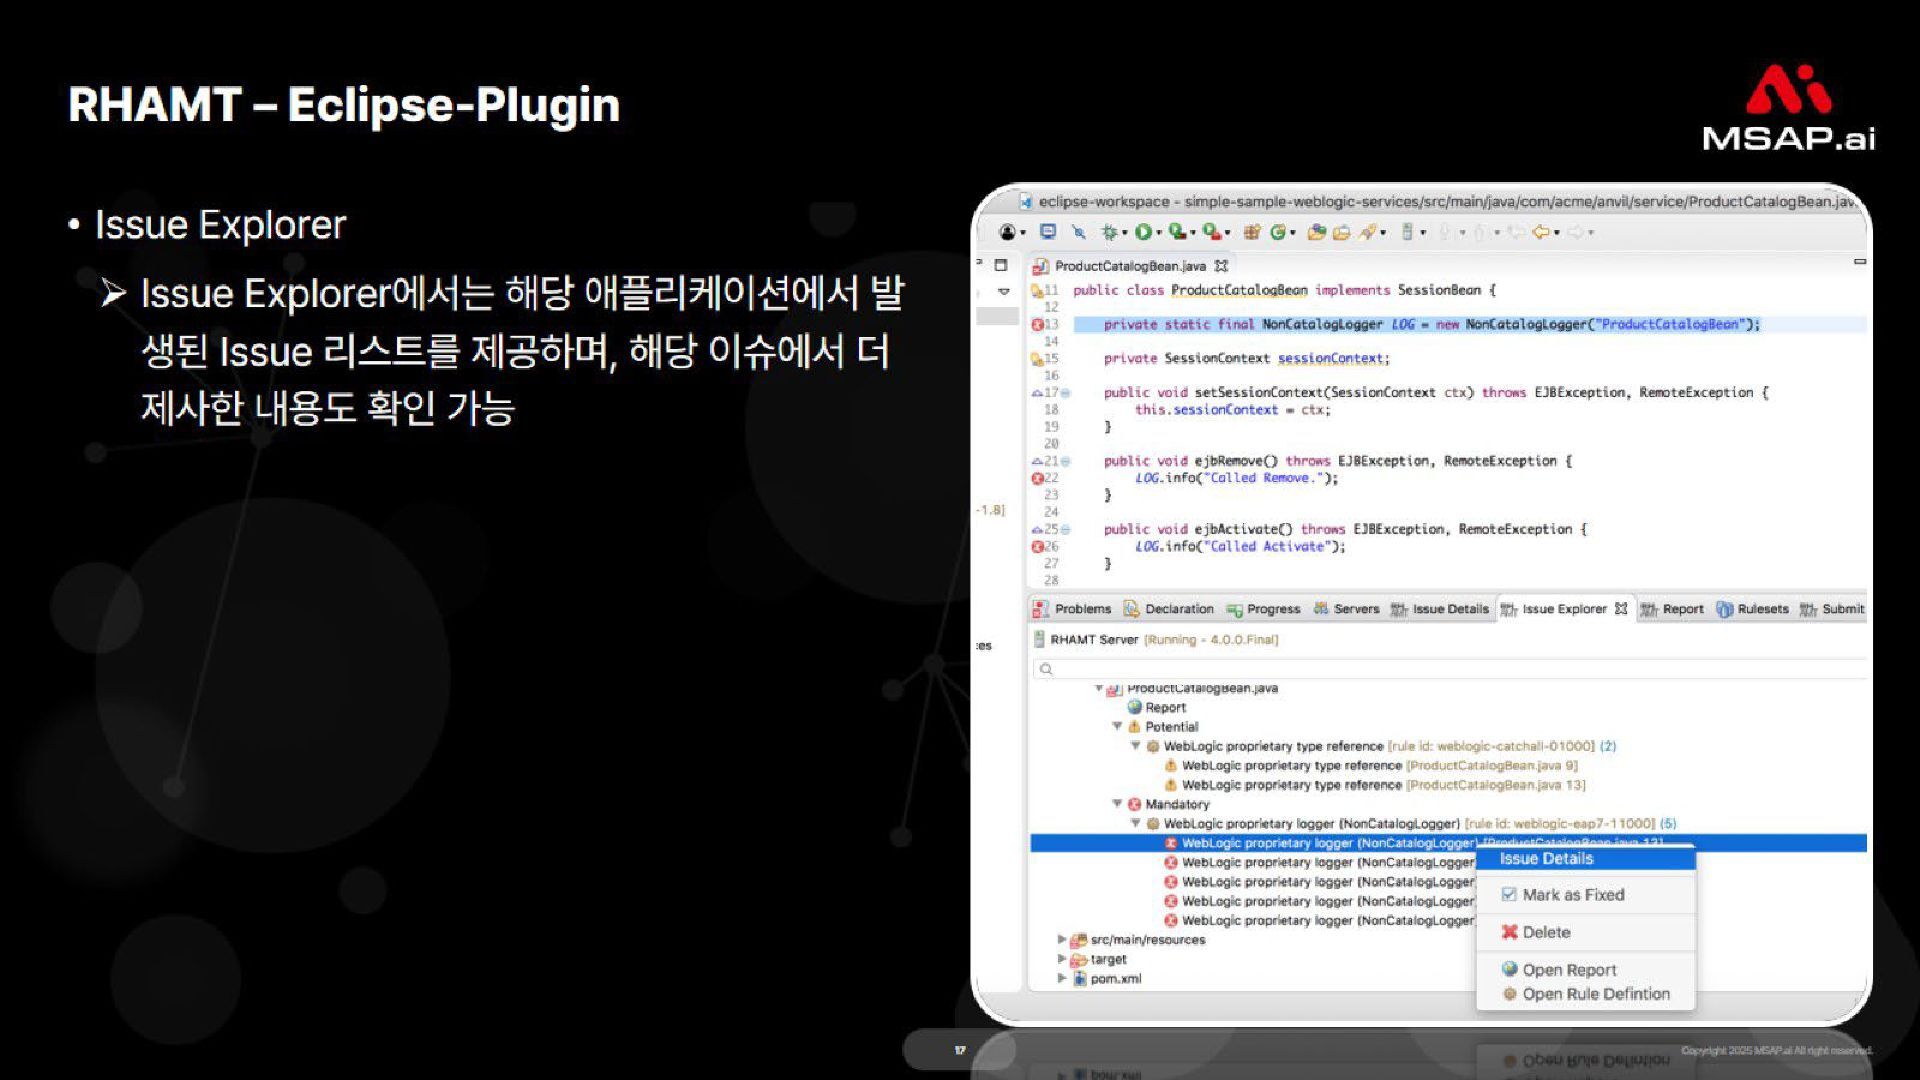Switch to the Issue Details tab

point(1439,609)
